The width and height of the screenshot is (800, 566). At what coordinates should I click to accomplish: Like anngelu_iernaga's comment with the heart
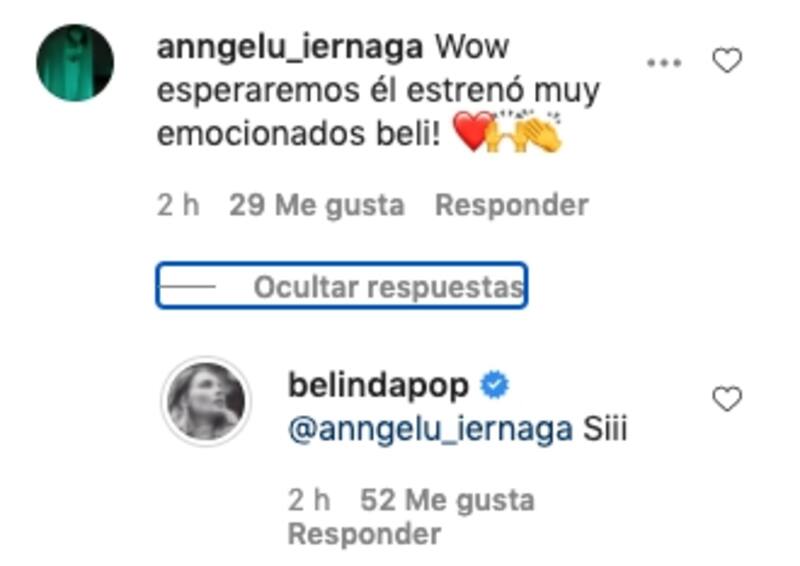coord(727,61)
